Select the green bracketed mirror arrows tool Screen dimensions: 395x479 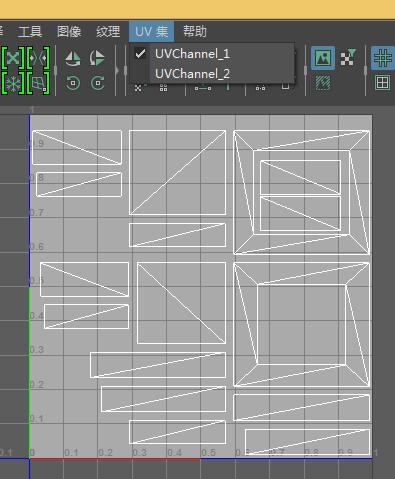pos(38,58)
